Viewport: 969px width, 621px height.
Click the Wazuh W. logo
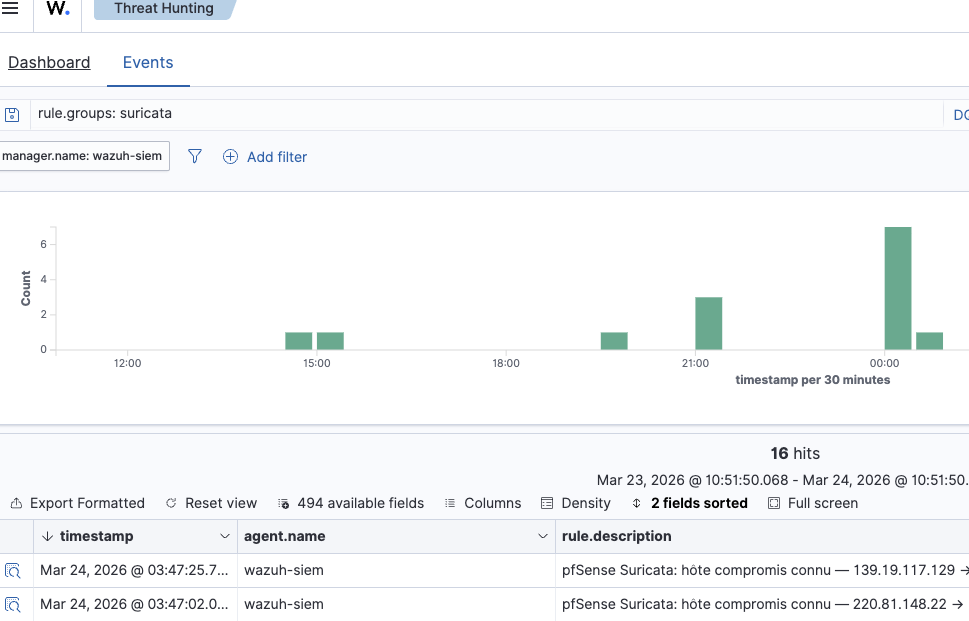[57, 8]
